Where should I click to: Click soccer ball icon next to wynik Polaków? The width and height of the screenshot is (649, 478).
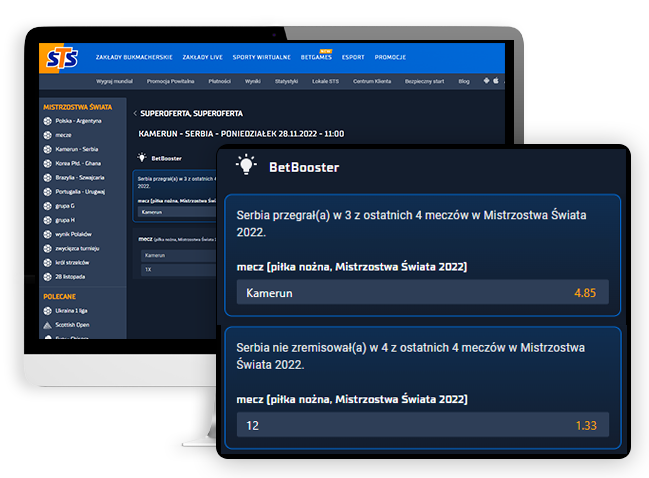tap(48, 235)
